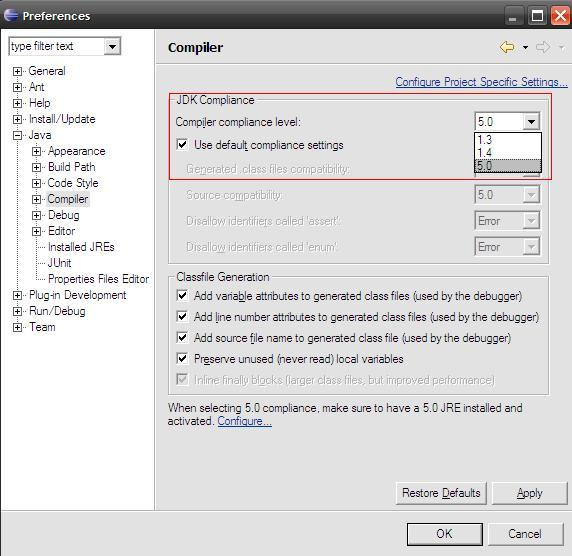The width and height of the screenshot is (572, 556).
Task: Open forward history dropdown arrow
Action: [561, 47]
